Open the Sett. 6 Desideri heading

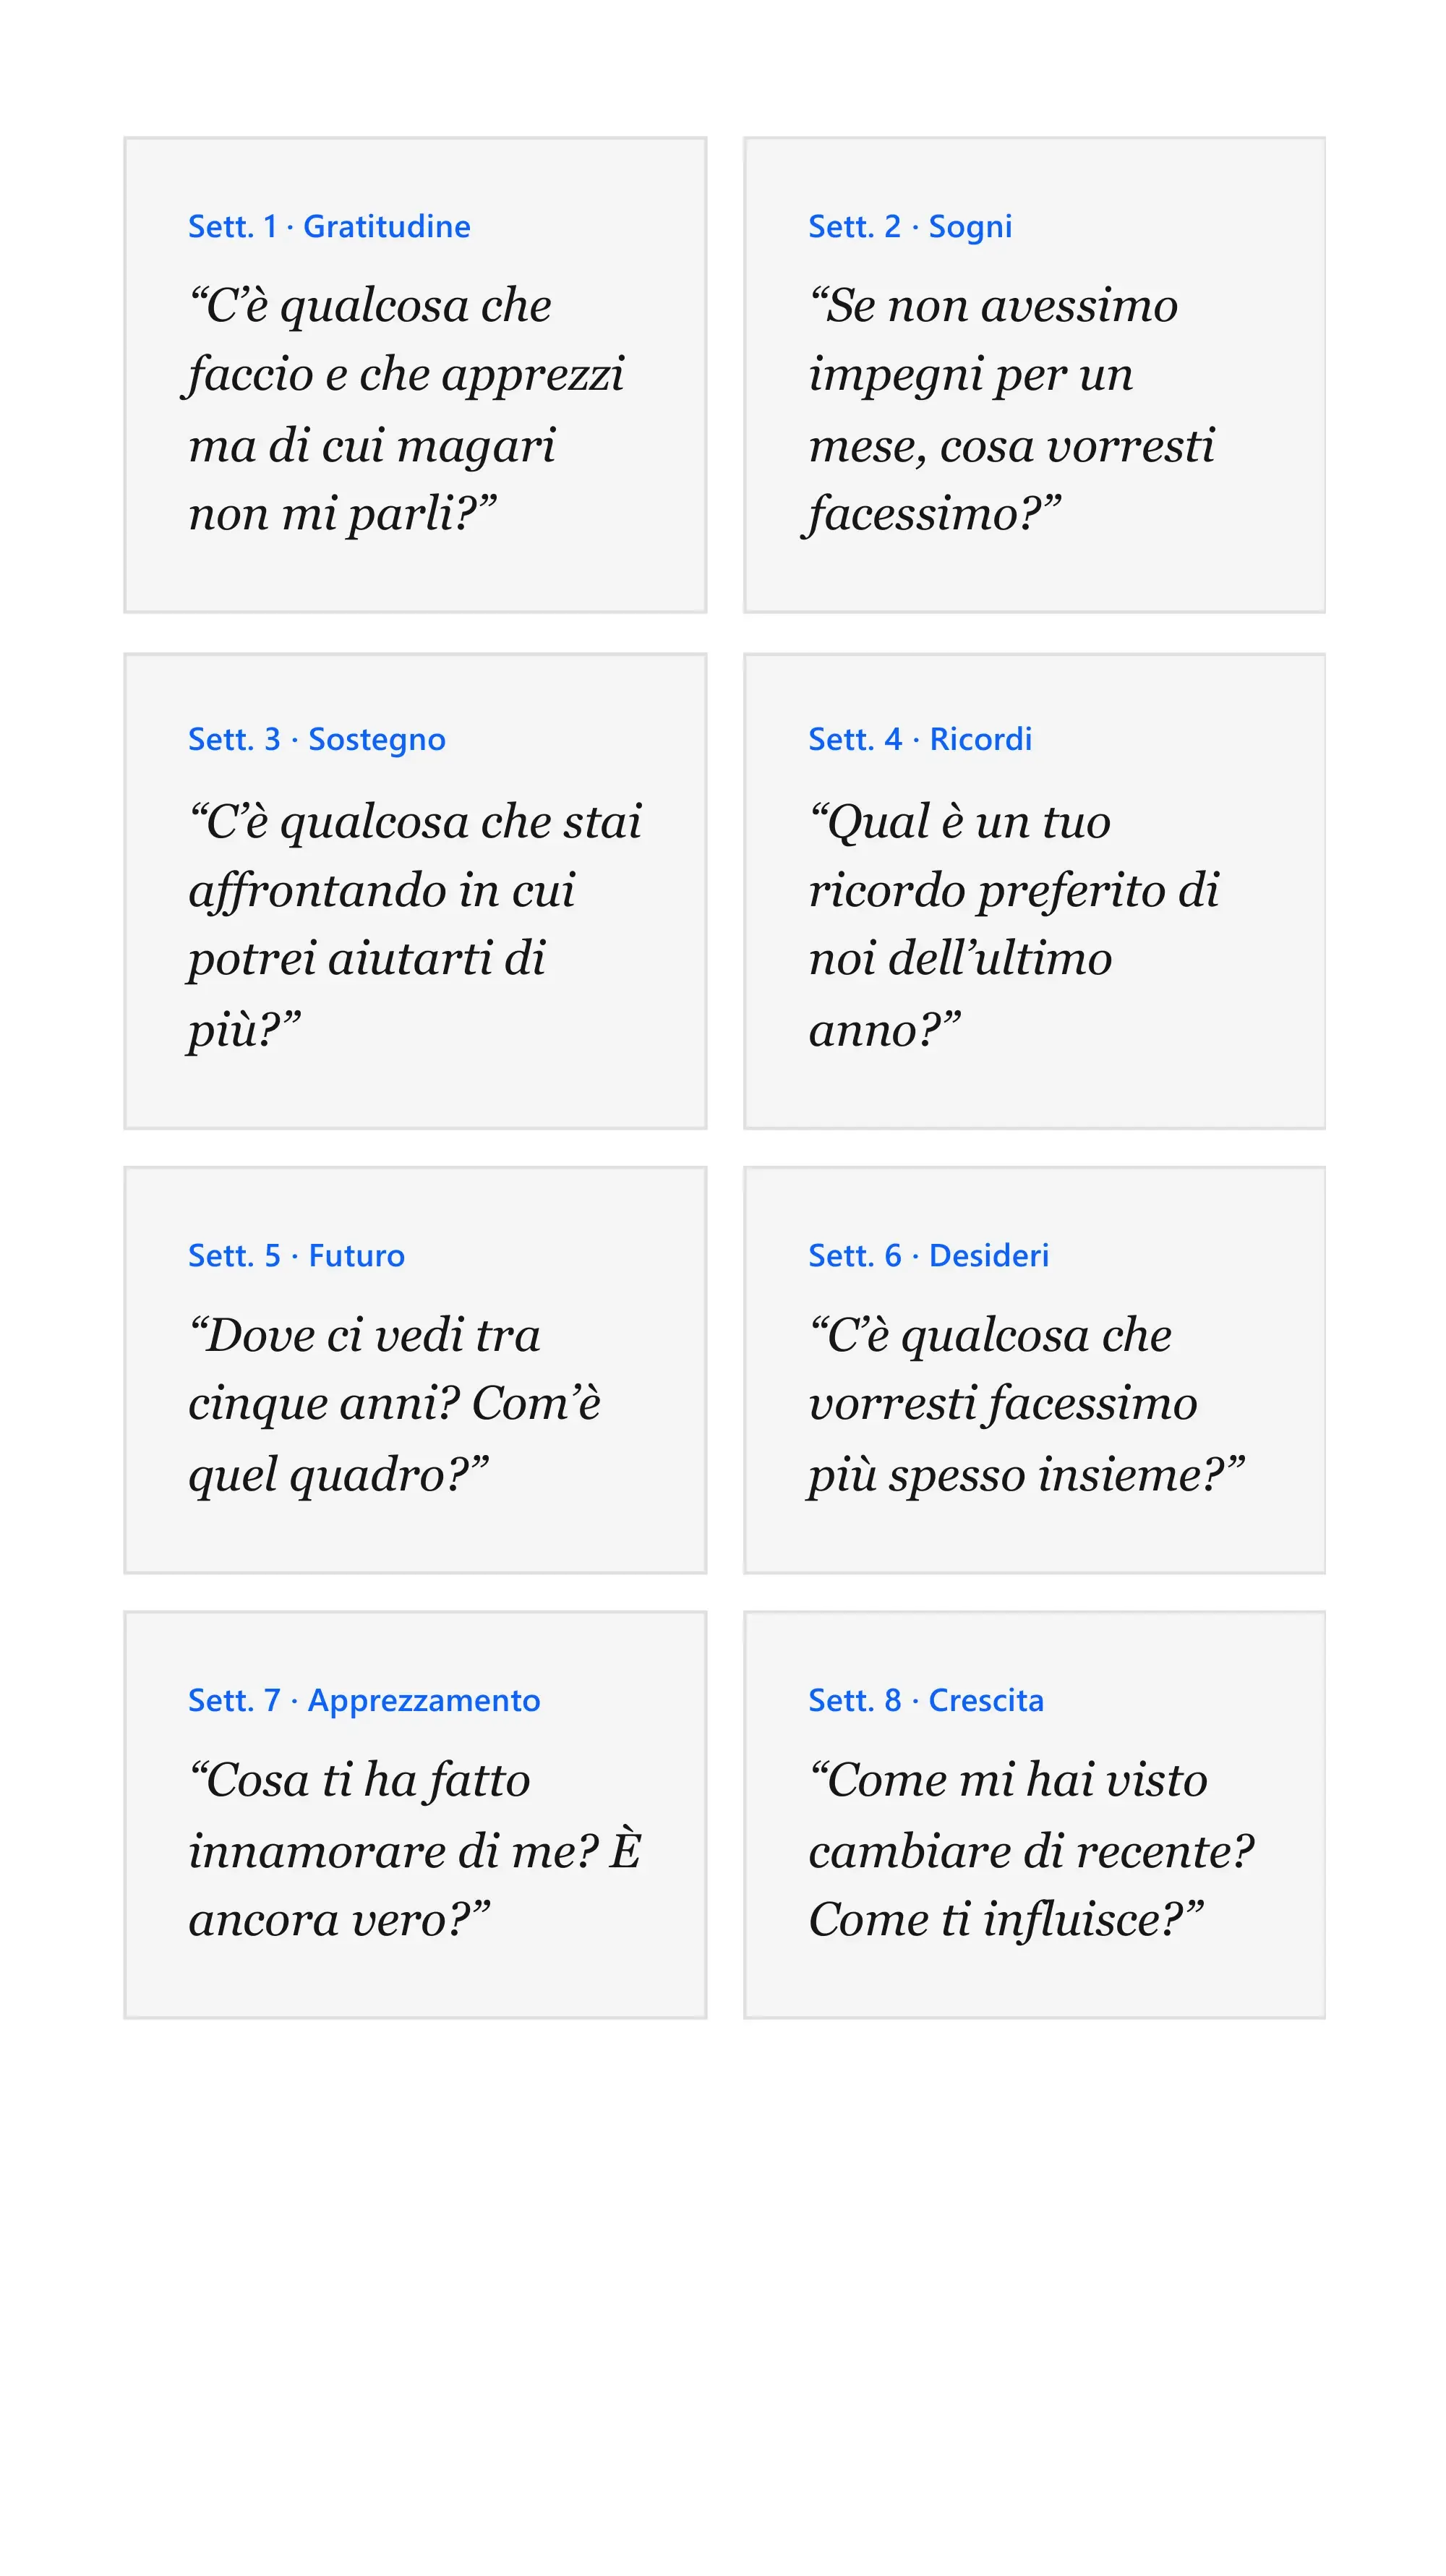[929, 1256]
